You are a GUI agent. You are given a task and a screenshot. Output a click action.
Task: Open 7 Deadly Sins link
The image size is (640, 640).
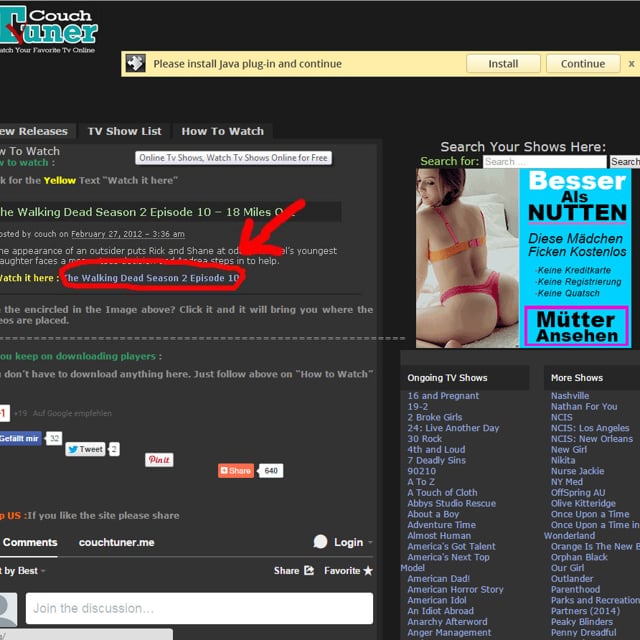click(436, 460)
